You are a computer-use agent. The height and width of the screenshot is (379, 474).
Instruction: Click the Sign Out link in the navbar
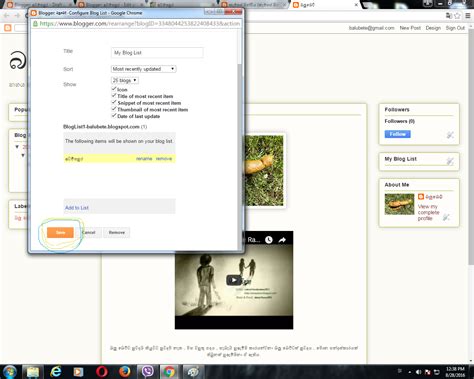pyautogui.click(x=455, y=28)
